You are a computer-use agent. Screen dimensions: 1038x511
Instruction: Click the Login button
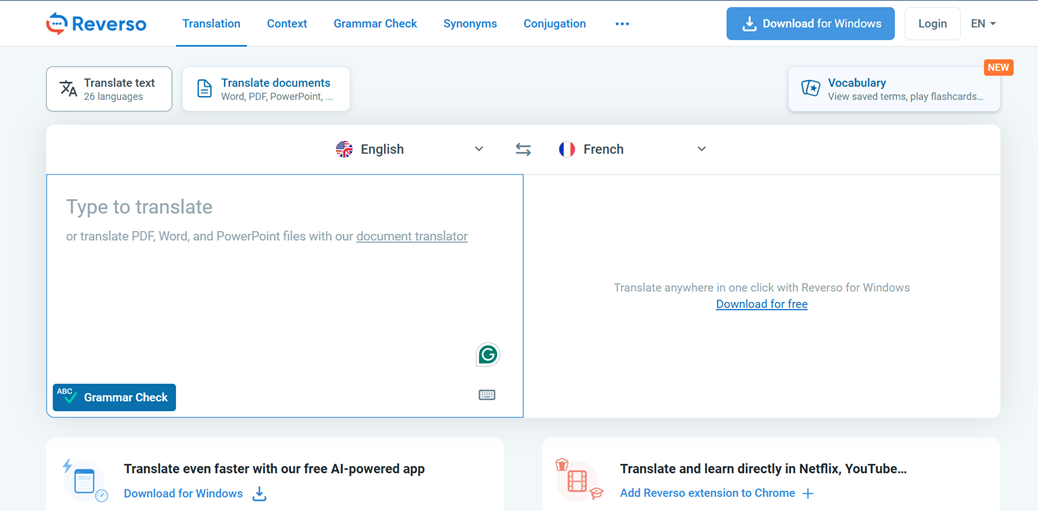click(932, 24)
